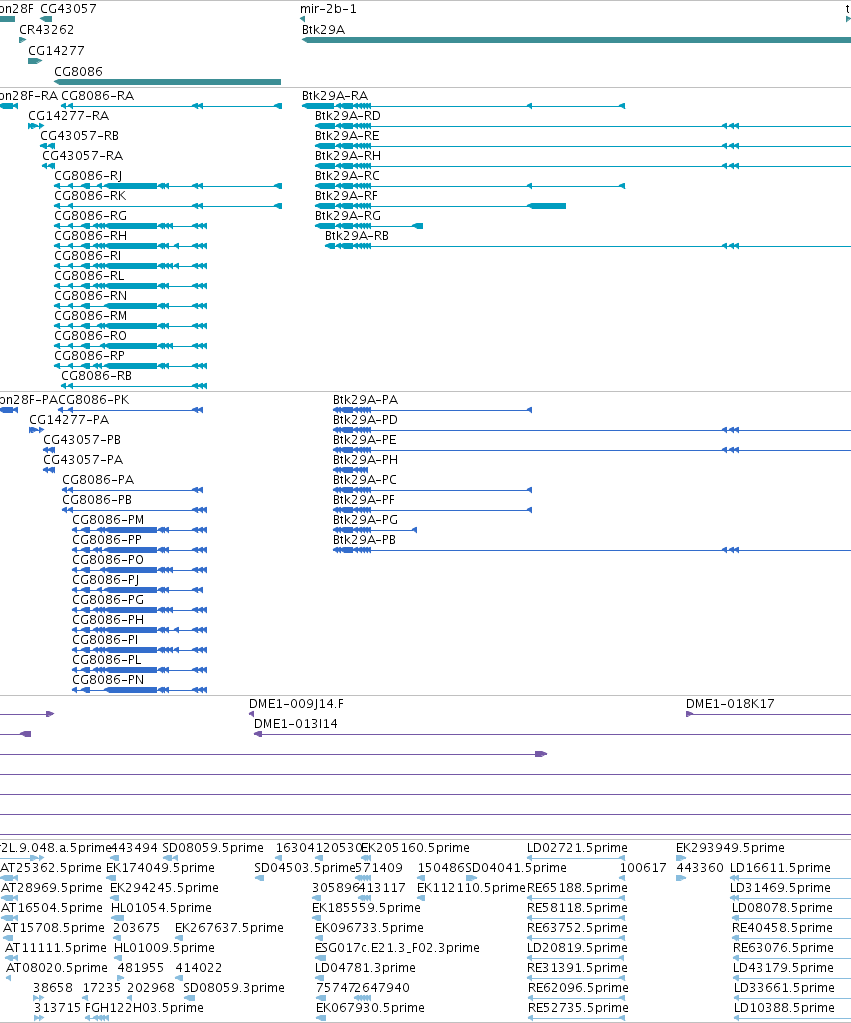Select EST SD04041.5prime
Screen dimensions: 851x1023
(516, 868)
